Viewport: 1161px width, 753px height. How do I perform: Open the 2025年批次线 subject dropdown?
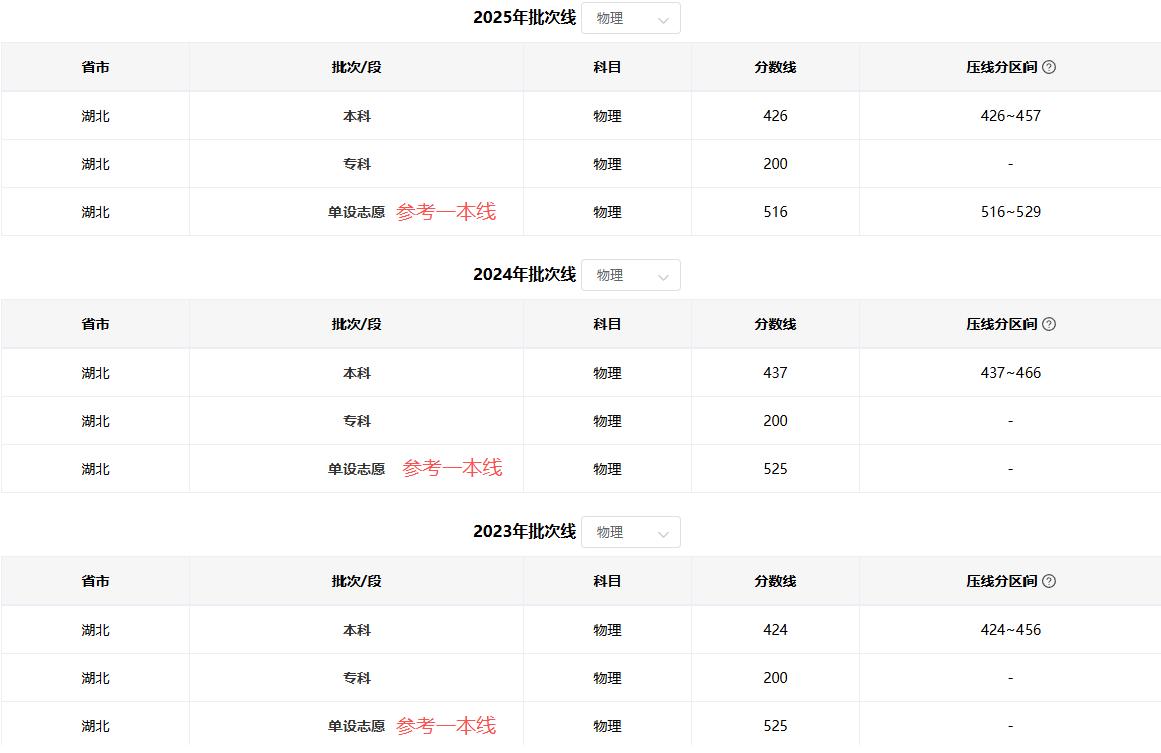[631, 19]
